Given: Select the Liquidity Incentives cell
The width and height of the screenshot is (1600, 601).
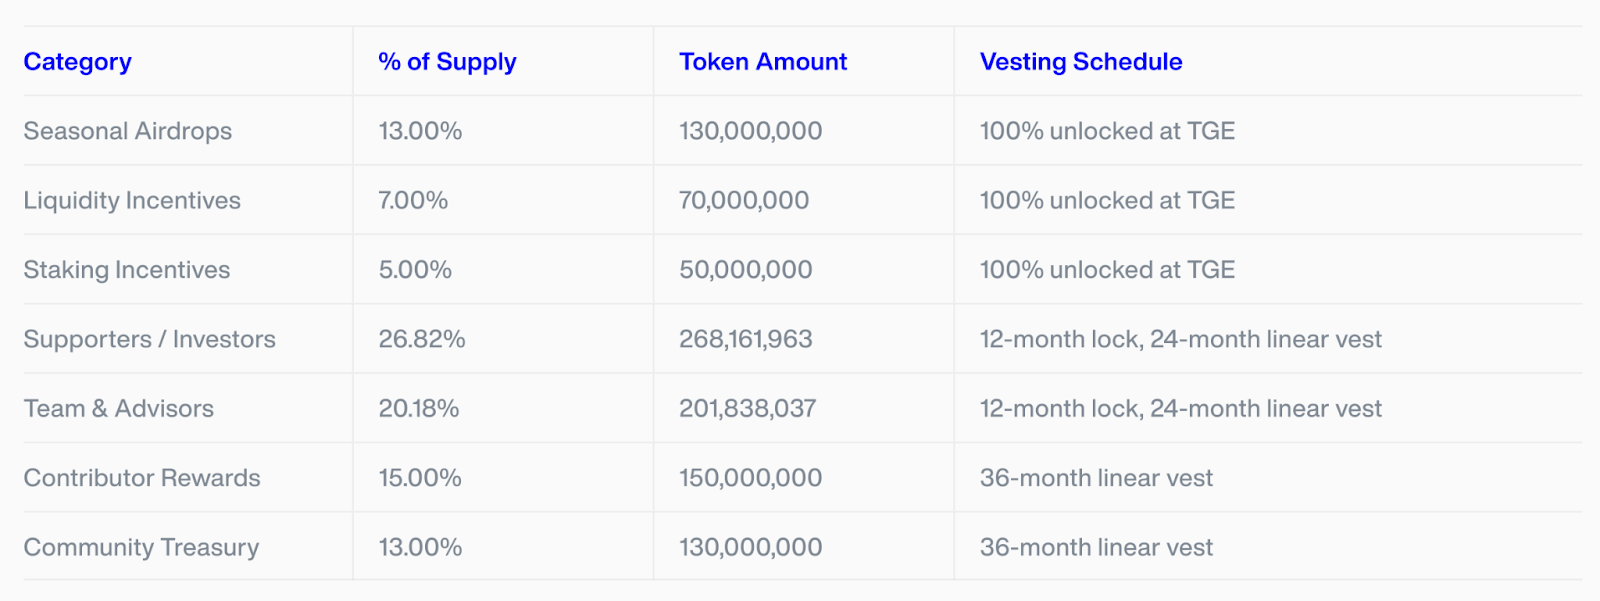Looking at the screenshot, I should [132, 200].
